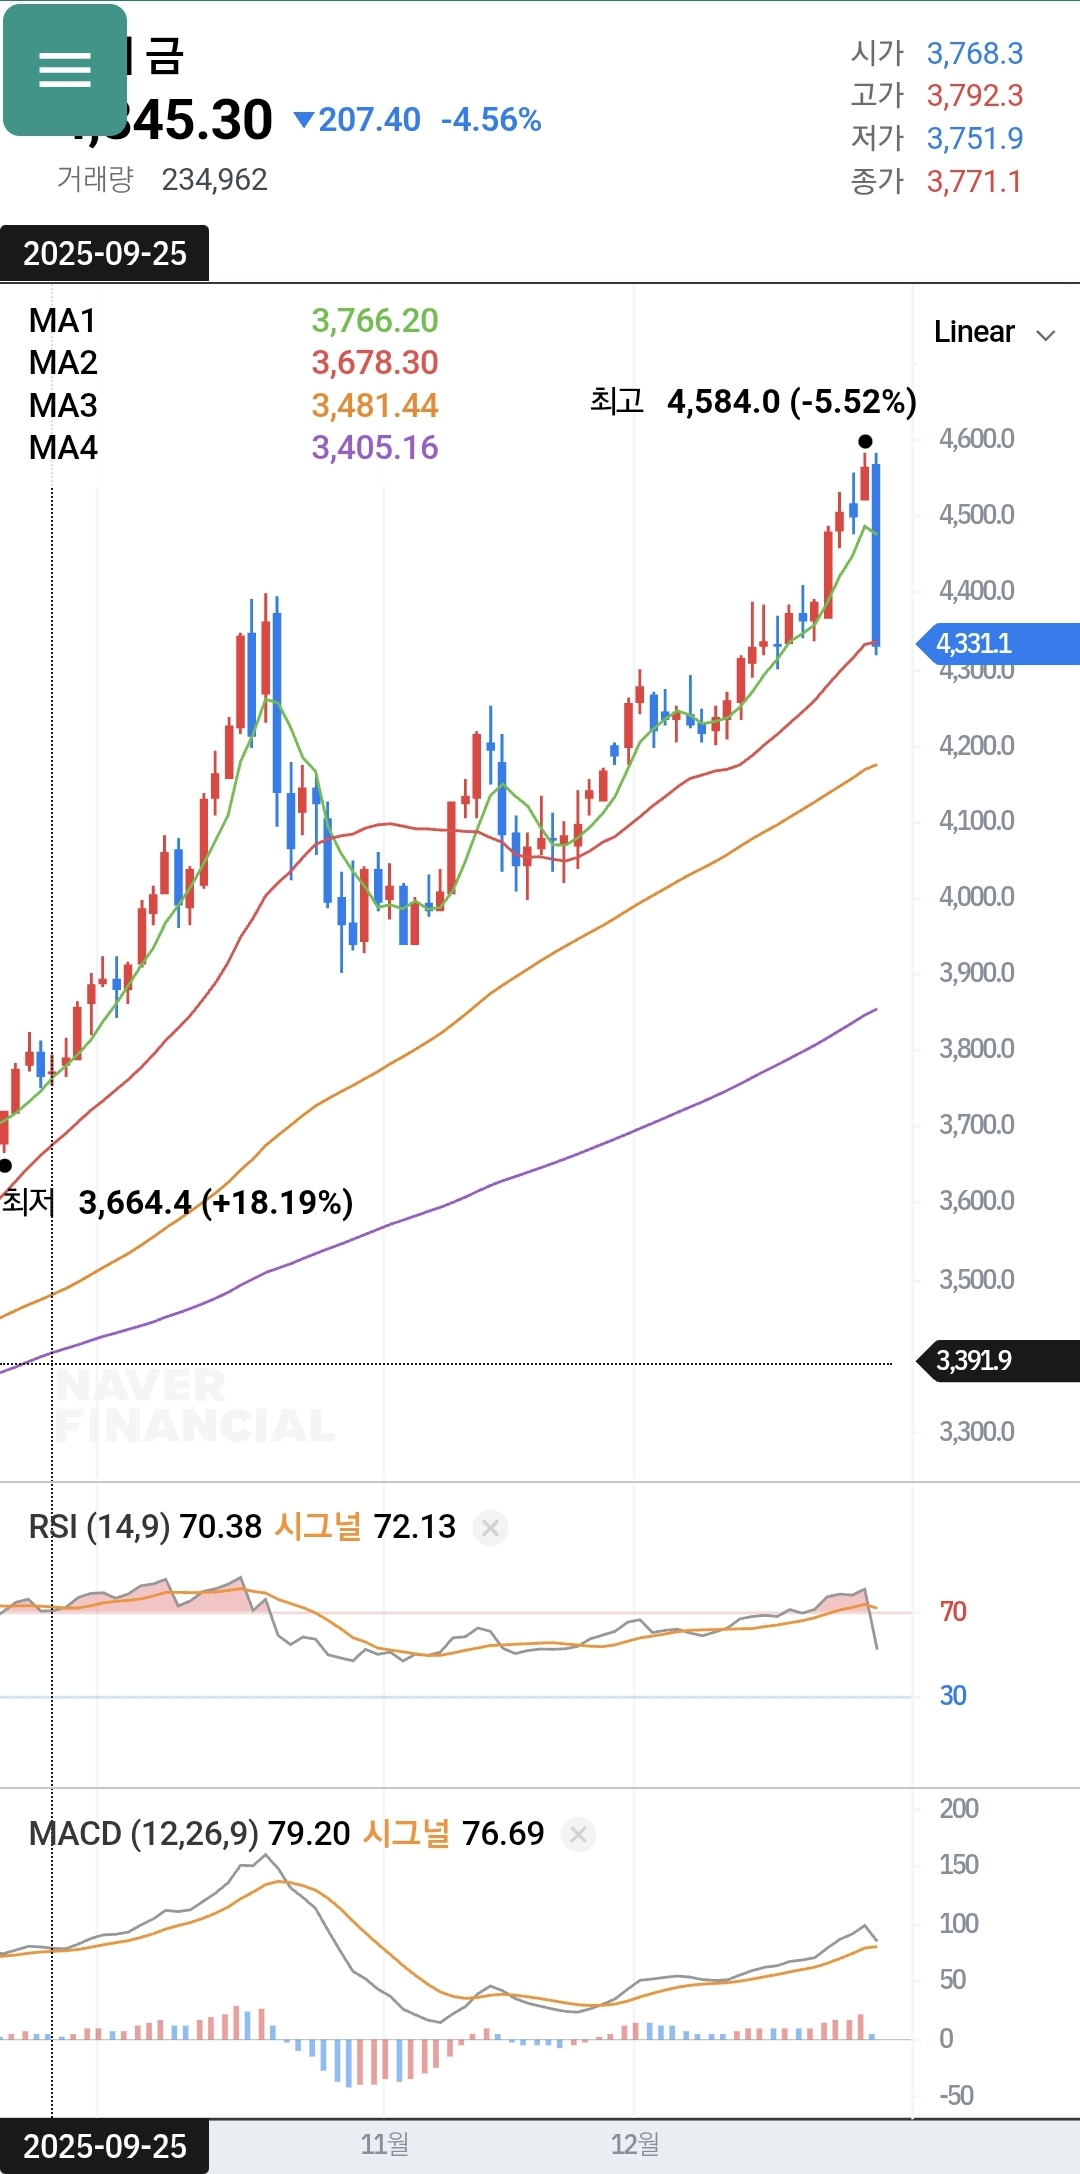Screen dimensions: 1080x2174
Task: Open the green hamburger menu
Action: tap(65, 70)
